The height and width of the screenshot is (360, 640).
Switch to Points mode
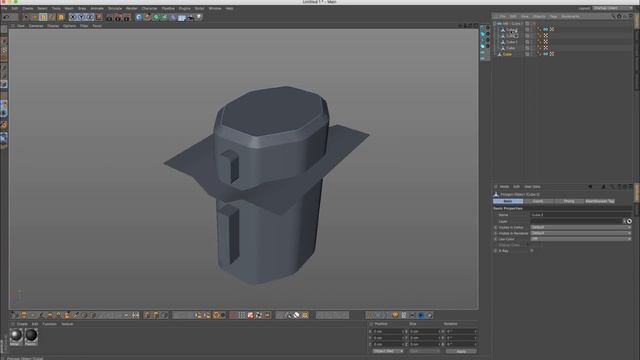coord(4,67)
